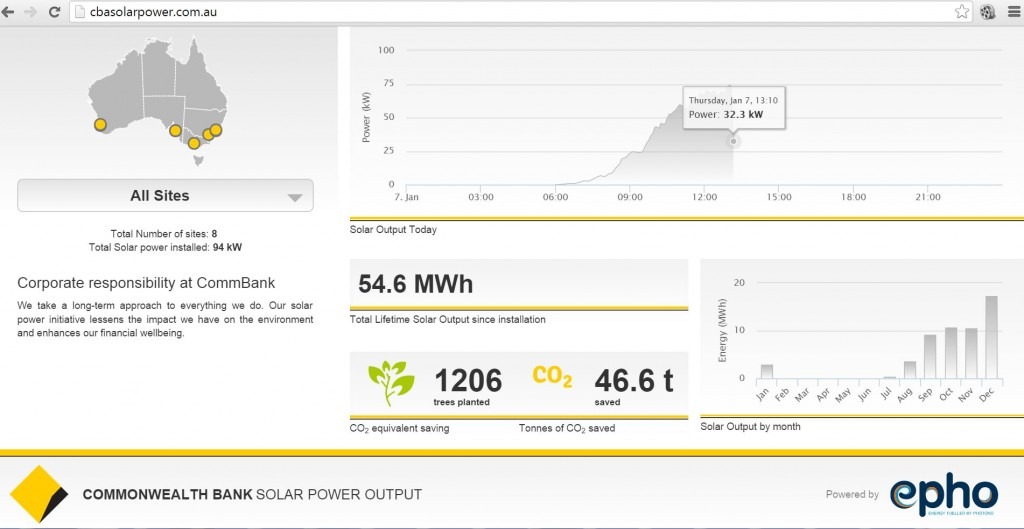Open the film reel extension icon
The height and width of the screenshot is (529, 1024).
pyautogui.click(x=987, y=11)
